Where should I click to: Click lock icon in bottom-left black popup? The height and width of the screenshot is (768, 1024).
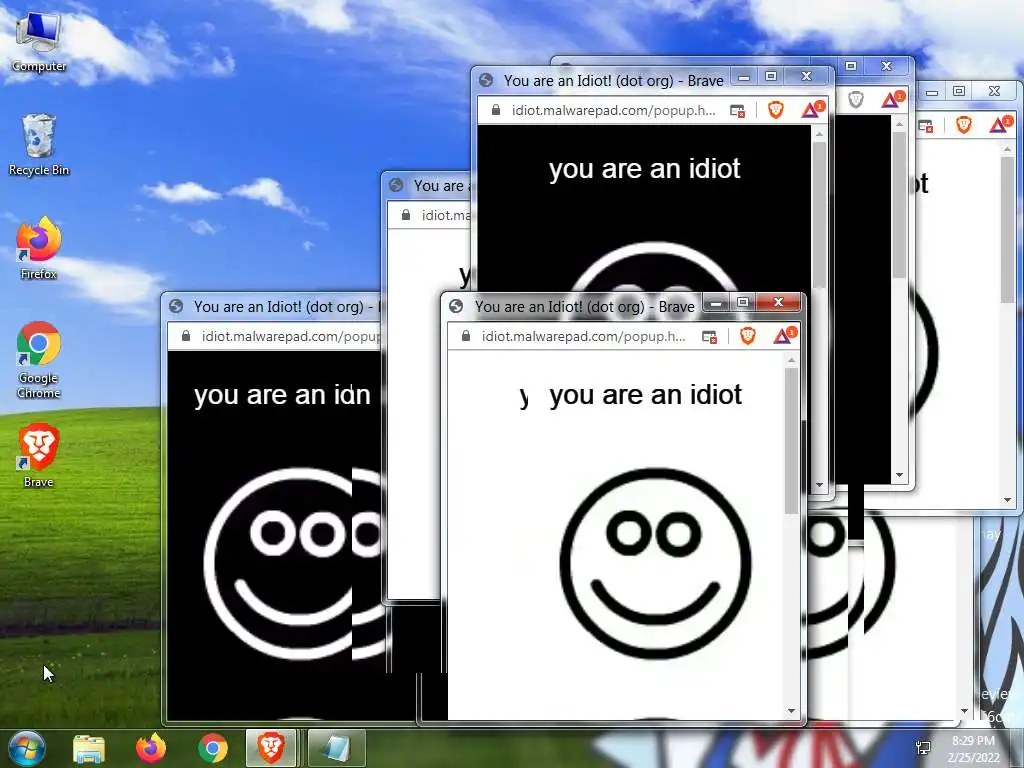pos(186,336)
